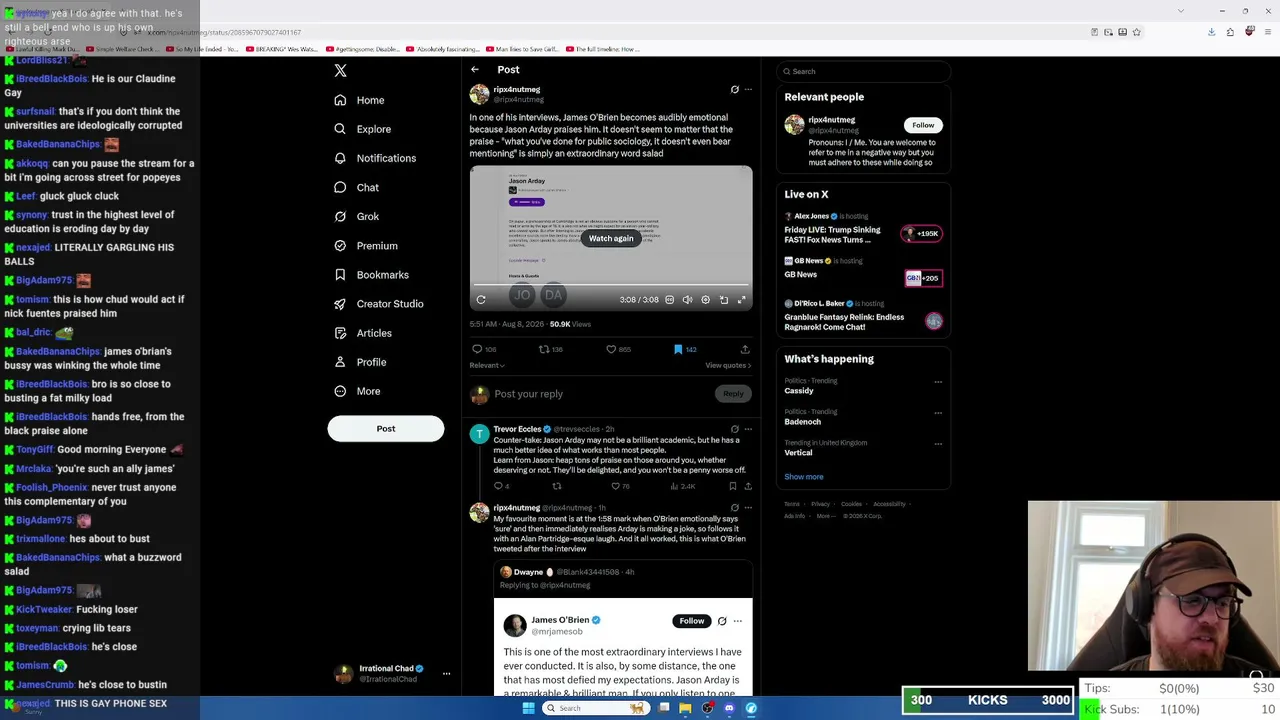The width and height of the screenshot is (1280, 720).
Task: Open the Irrational Chad account menu
Action: [x=392, y=674]
